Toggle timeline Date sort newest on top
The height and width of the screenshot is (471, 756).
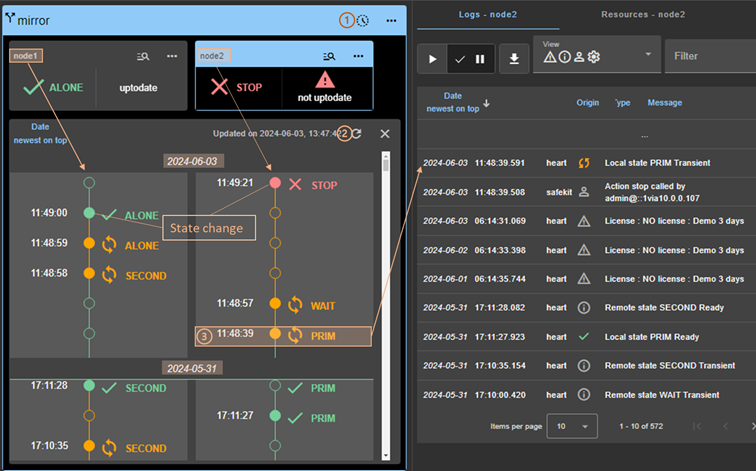(40, 134)
